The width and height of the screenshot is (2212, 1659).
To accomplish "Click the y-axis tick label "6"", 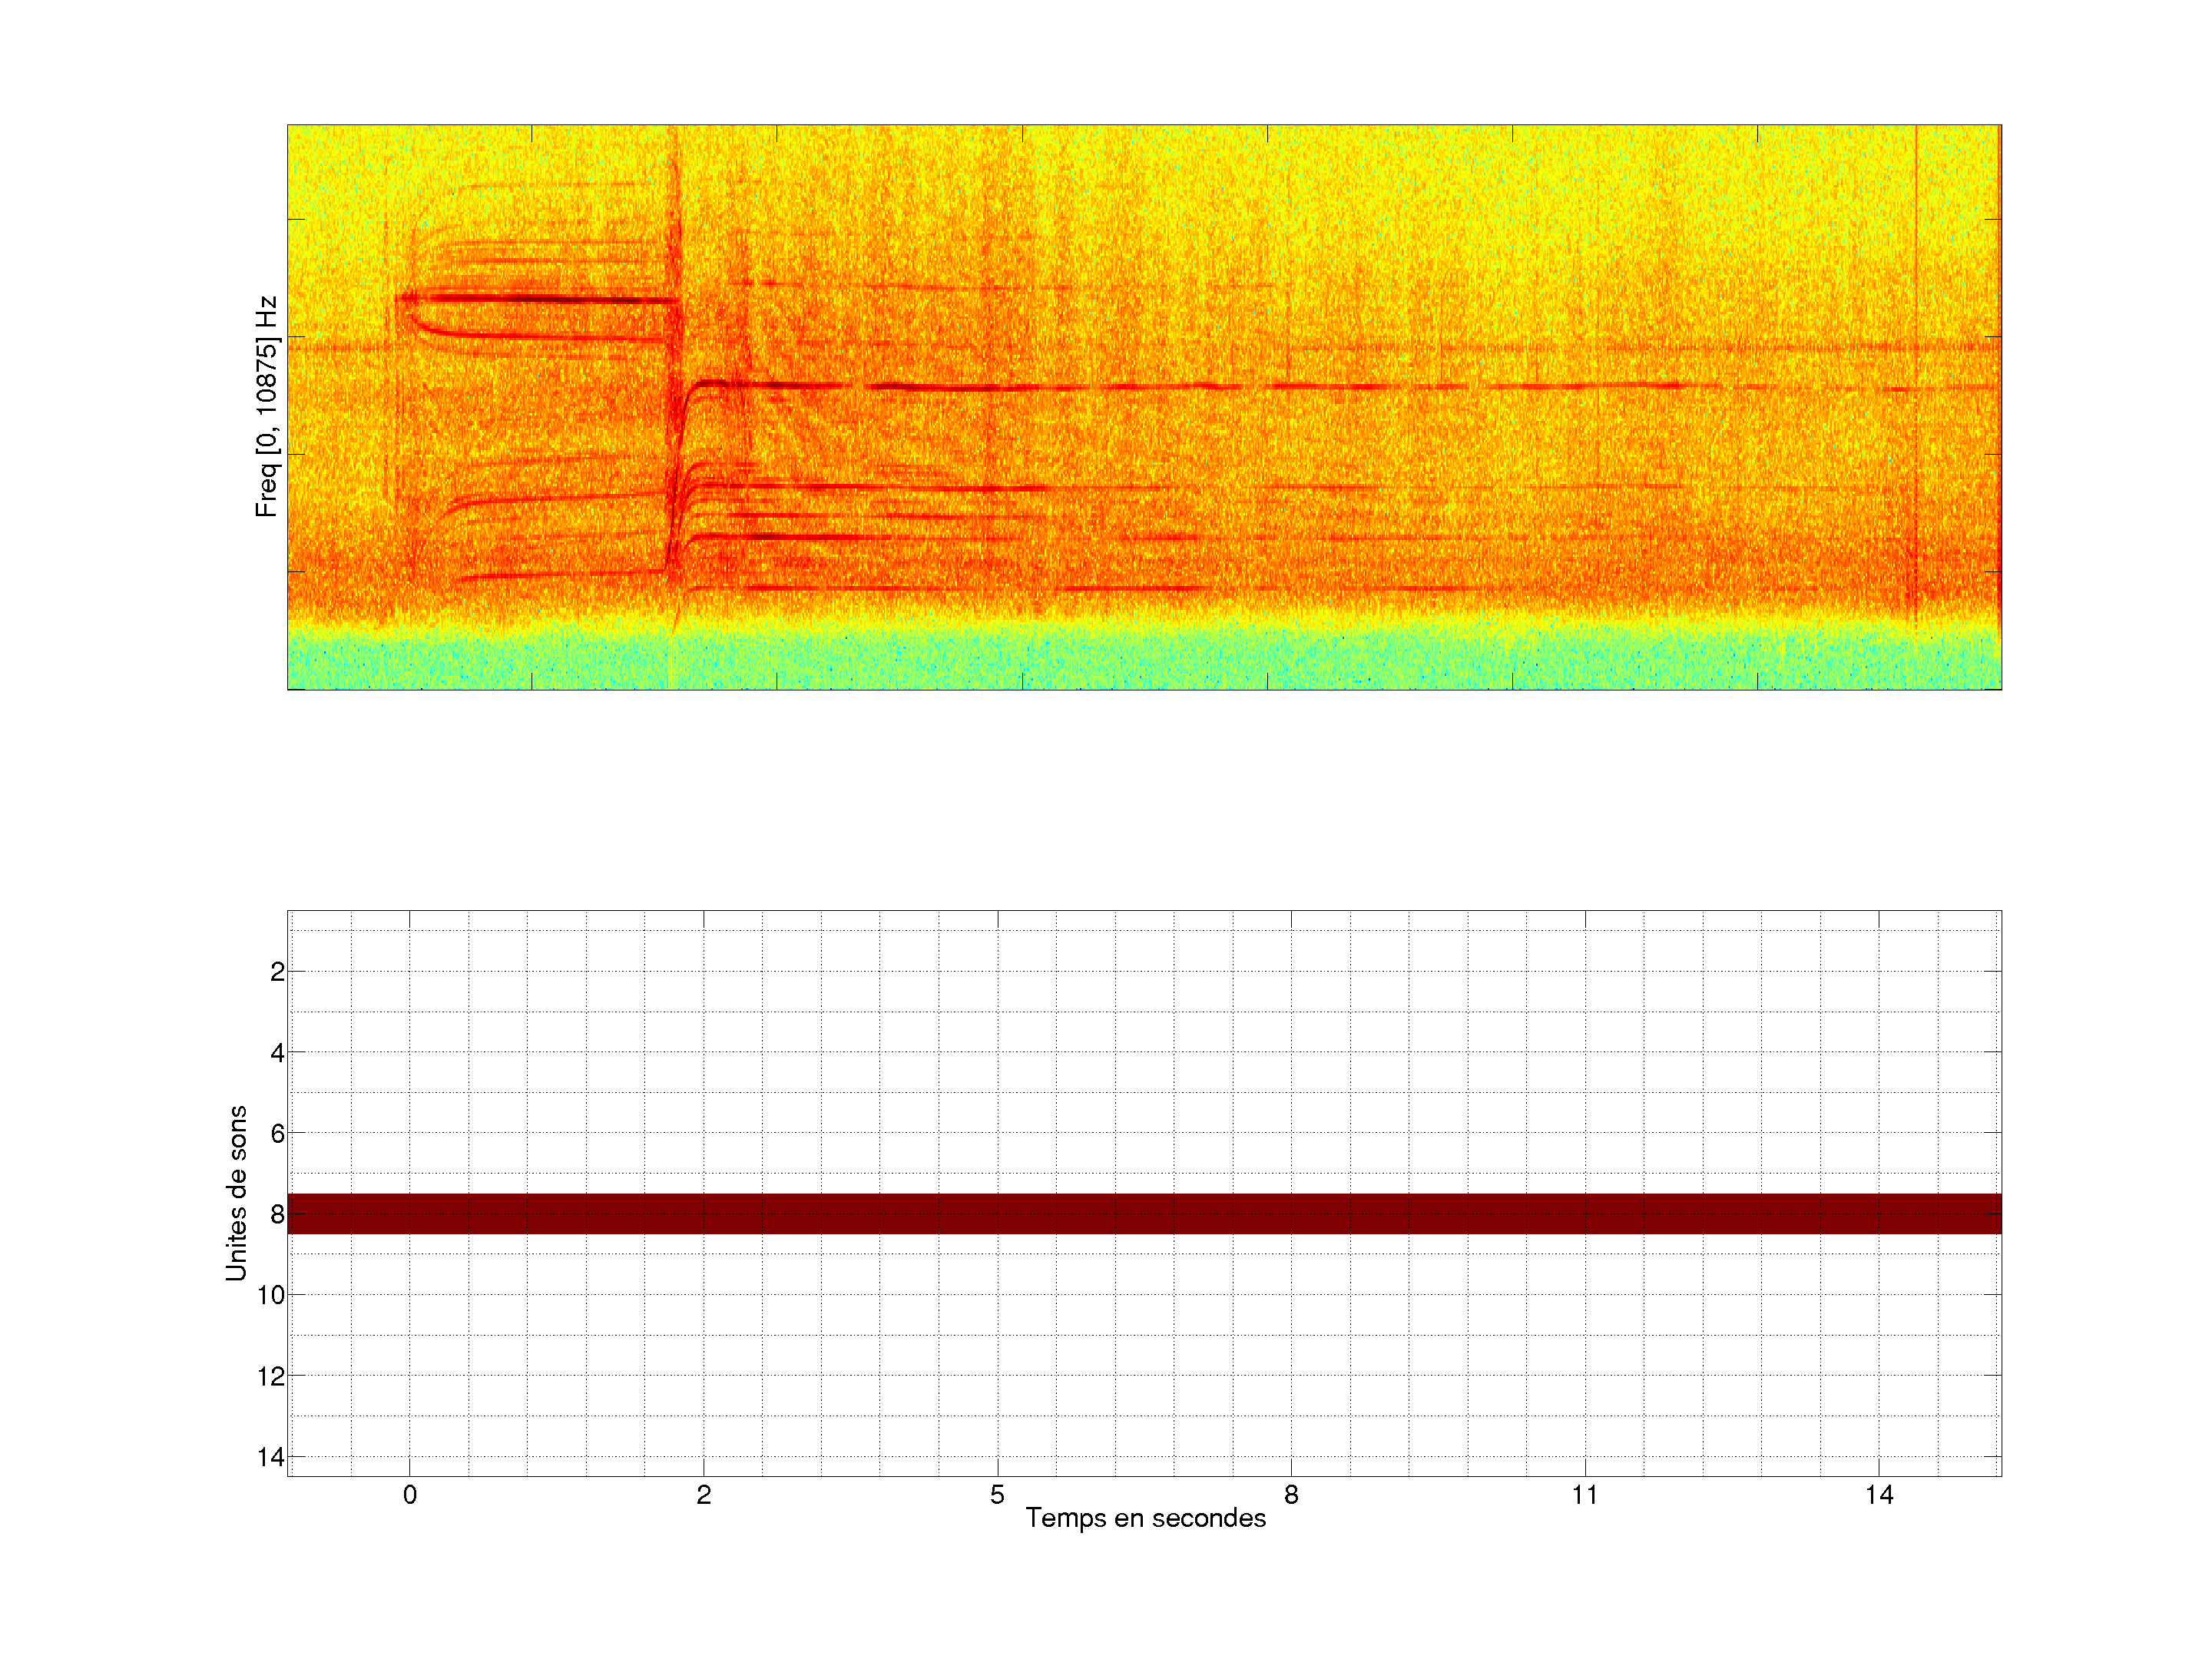I will (x=277, y=1133).
